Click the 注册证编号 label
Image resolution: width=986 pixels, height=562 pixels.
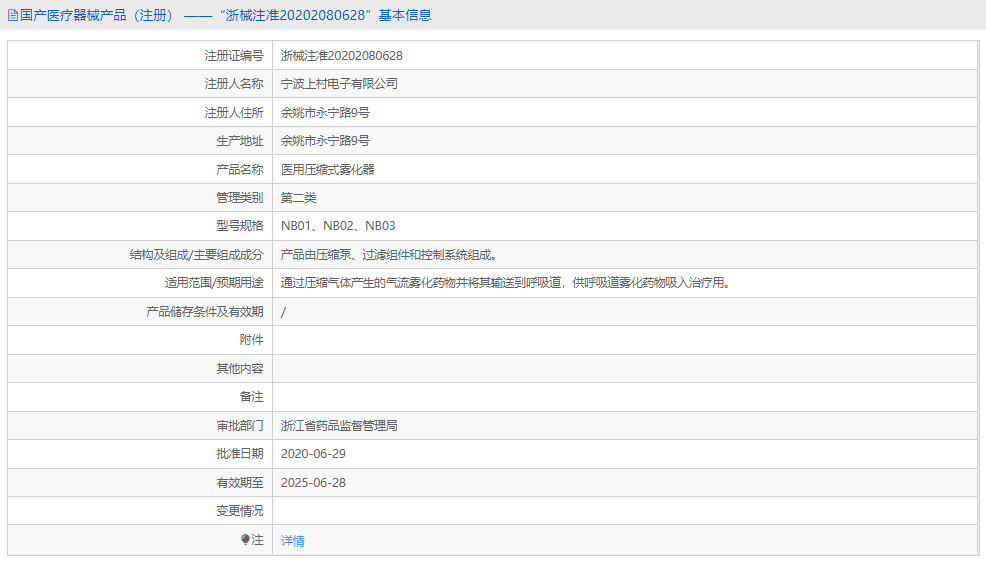(x=234, y=56)
